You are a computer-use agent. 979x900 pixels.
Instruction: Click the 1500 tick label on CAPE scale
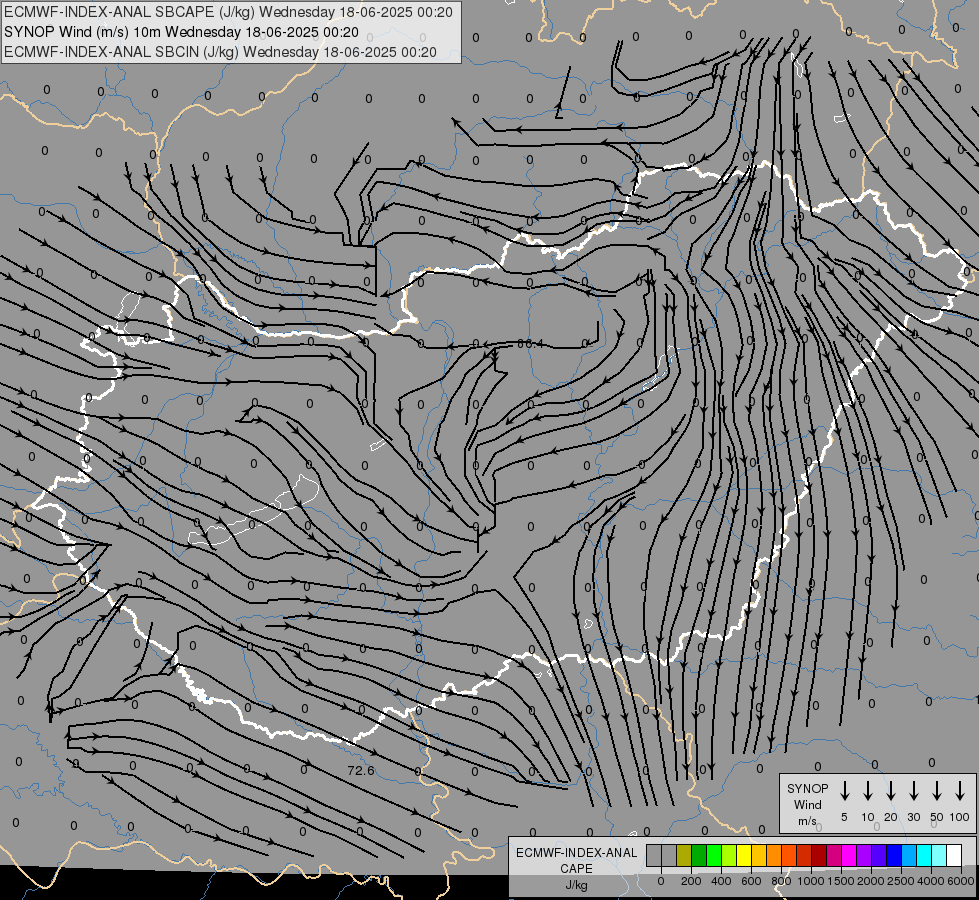[841, 881]
